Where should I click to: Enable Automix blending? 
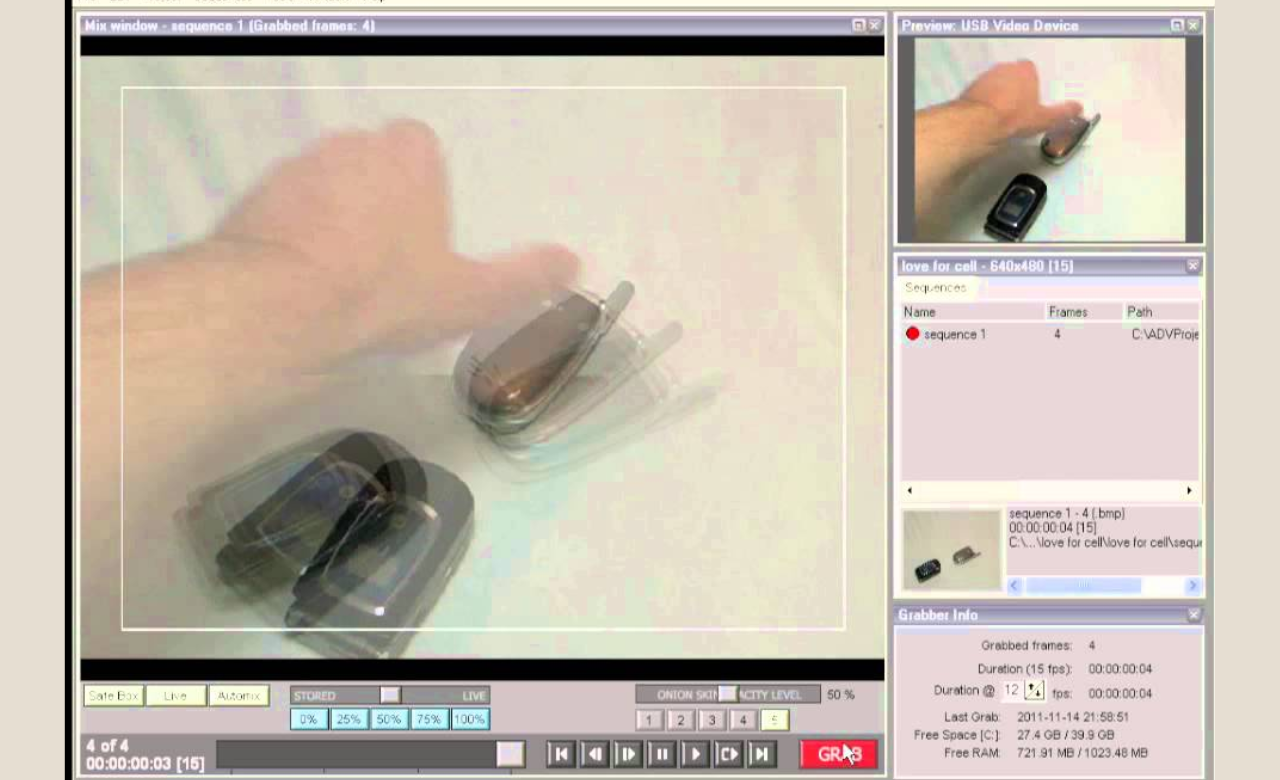pos(238,695)
